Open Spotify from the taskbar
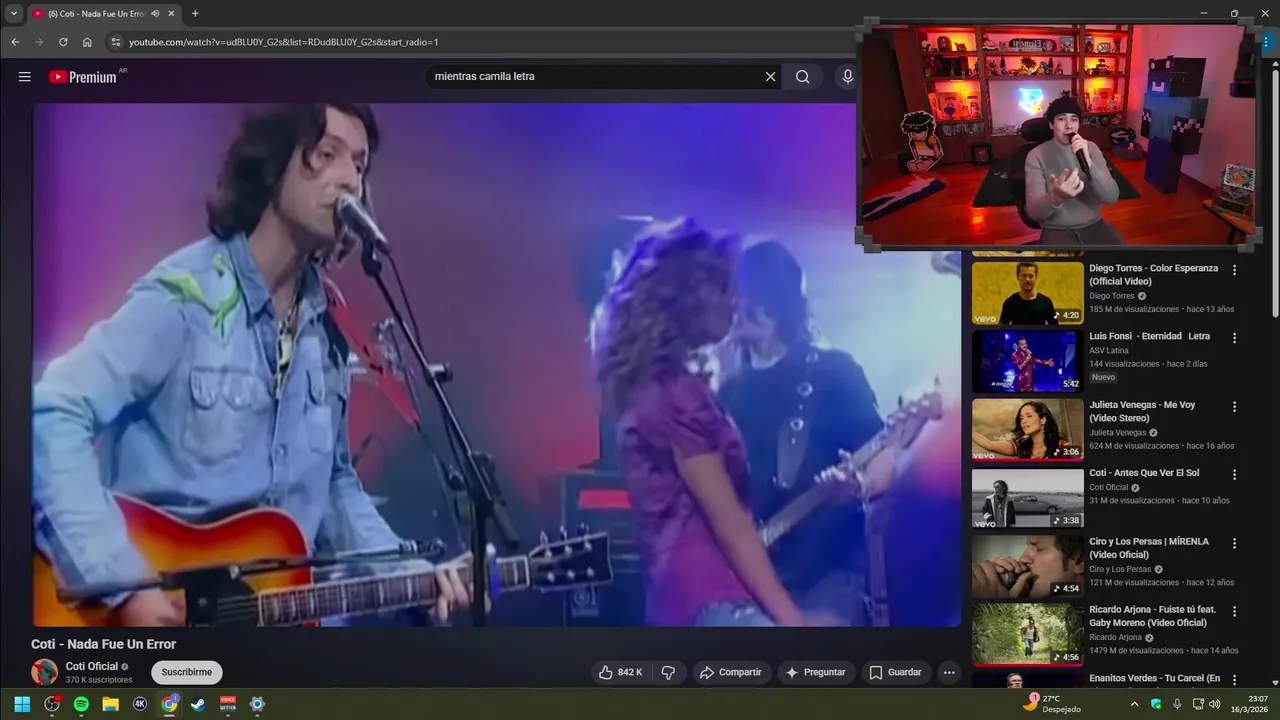The width and height of the screenshot is (1280, 720). 81,704
